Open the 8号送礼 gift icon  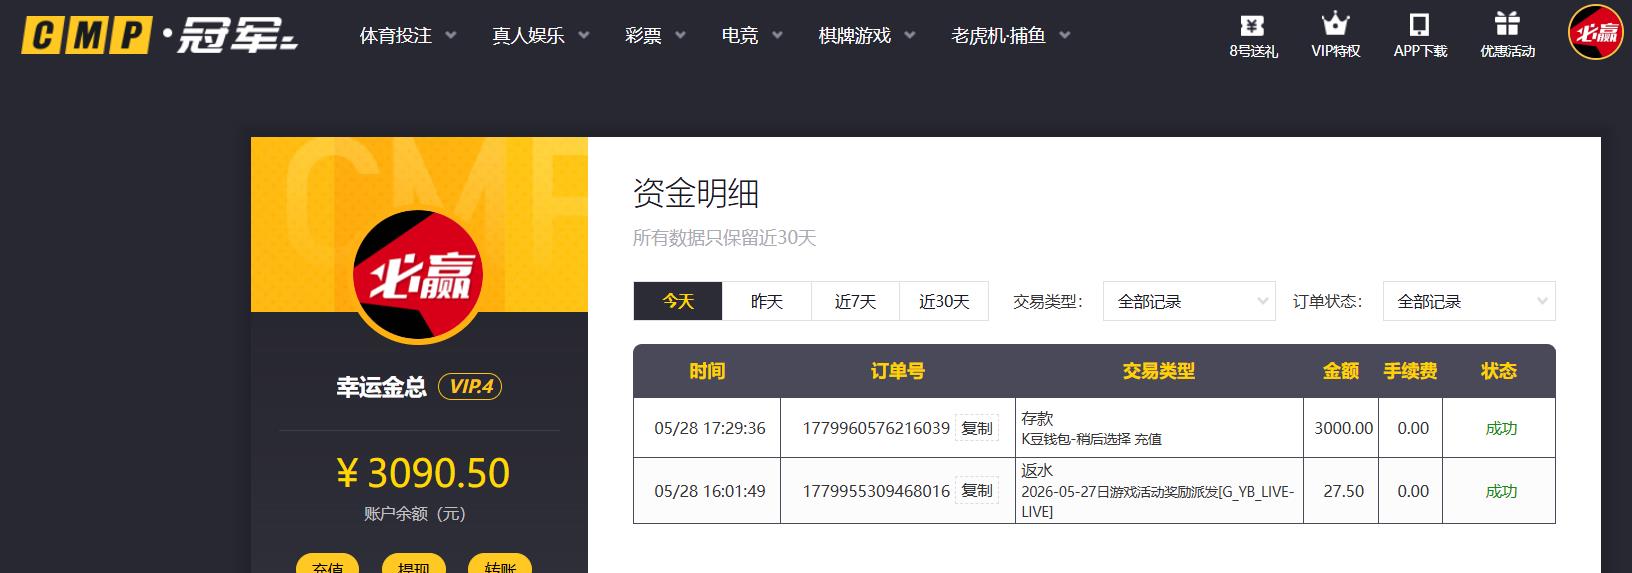(x=1253, y=35)
